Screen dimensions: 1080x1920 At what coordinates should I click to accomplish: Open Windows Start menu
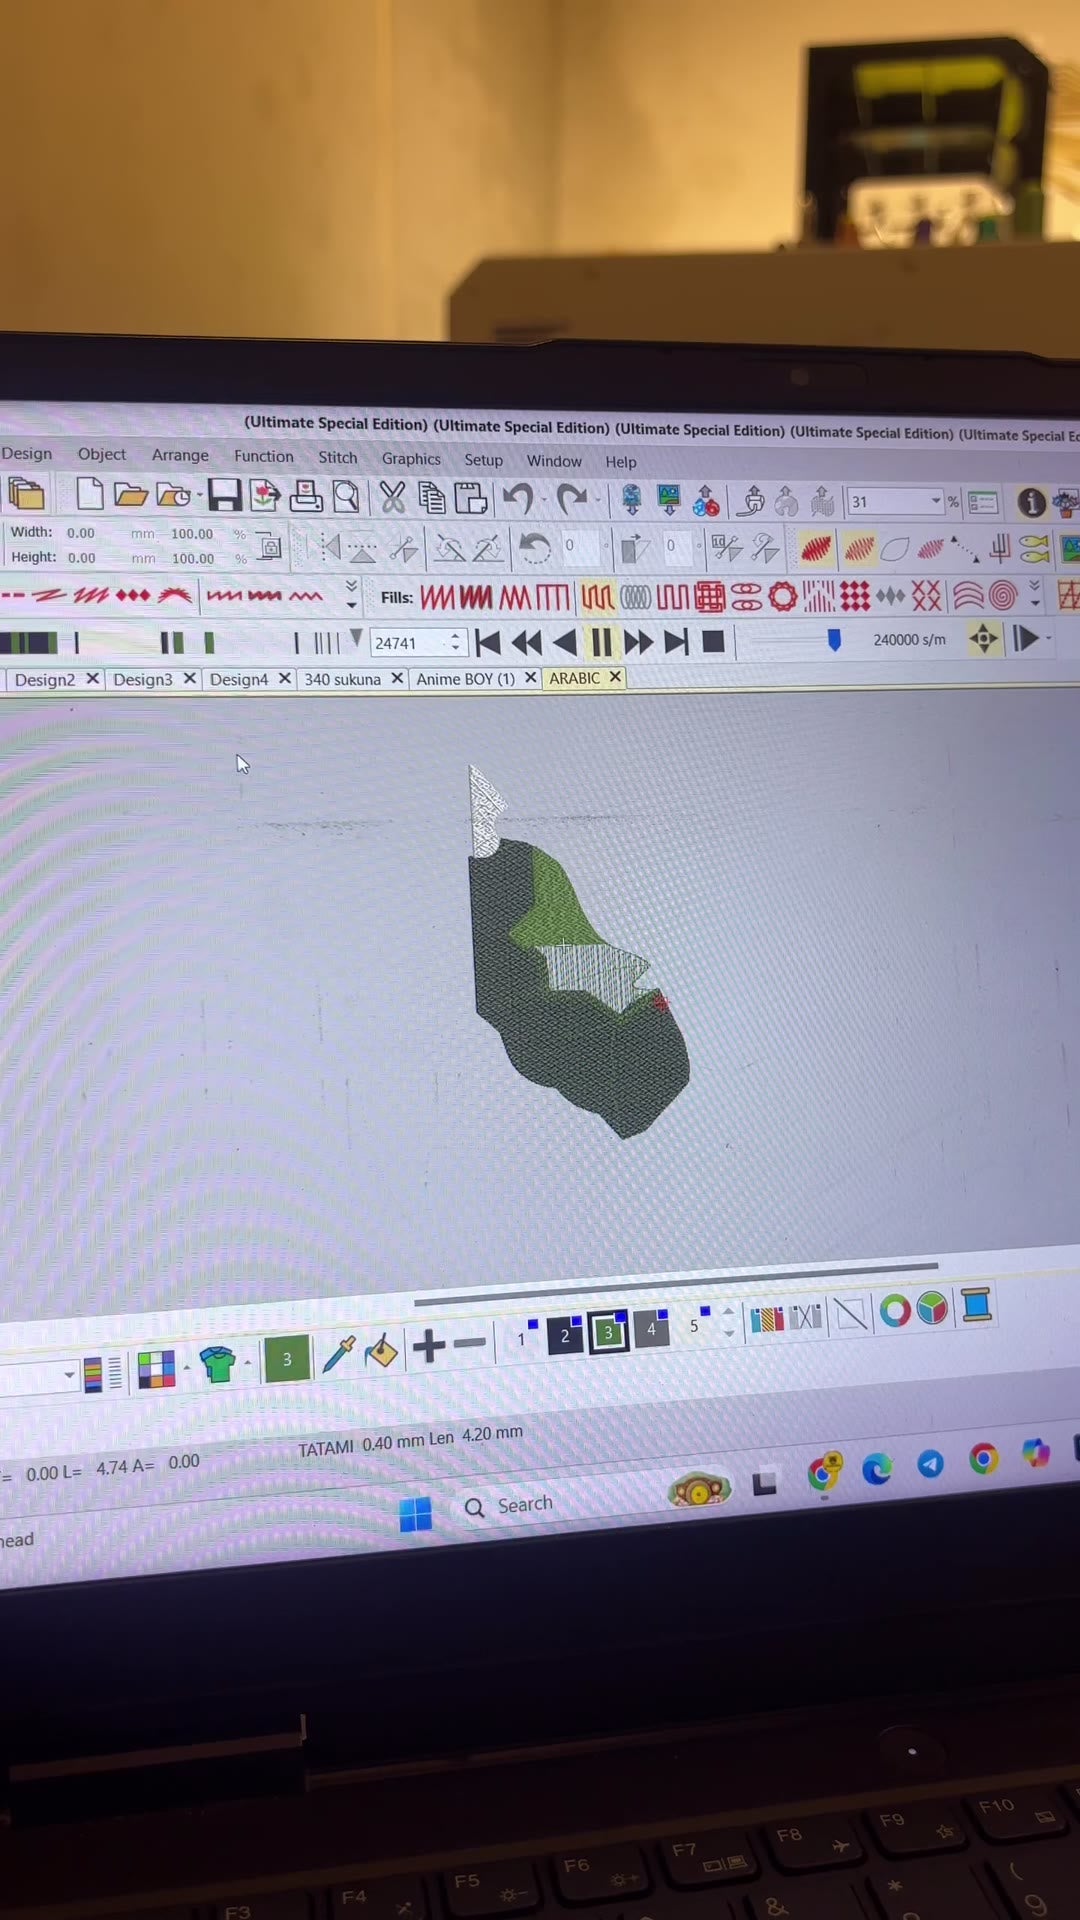click(415, 1514)
